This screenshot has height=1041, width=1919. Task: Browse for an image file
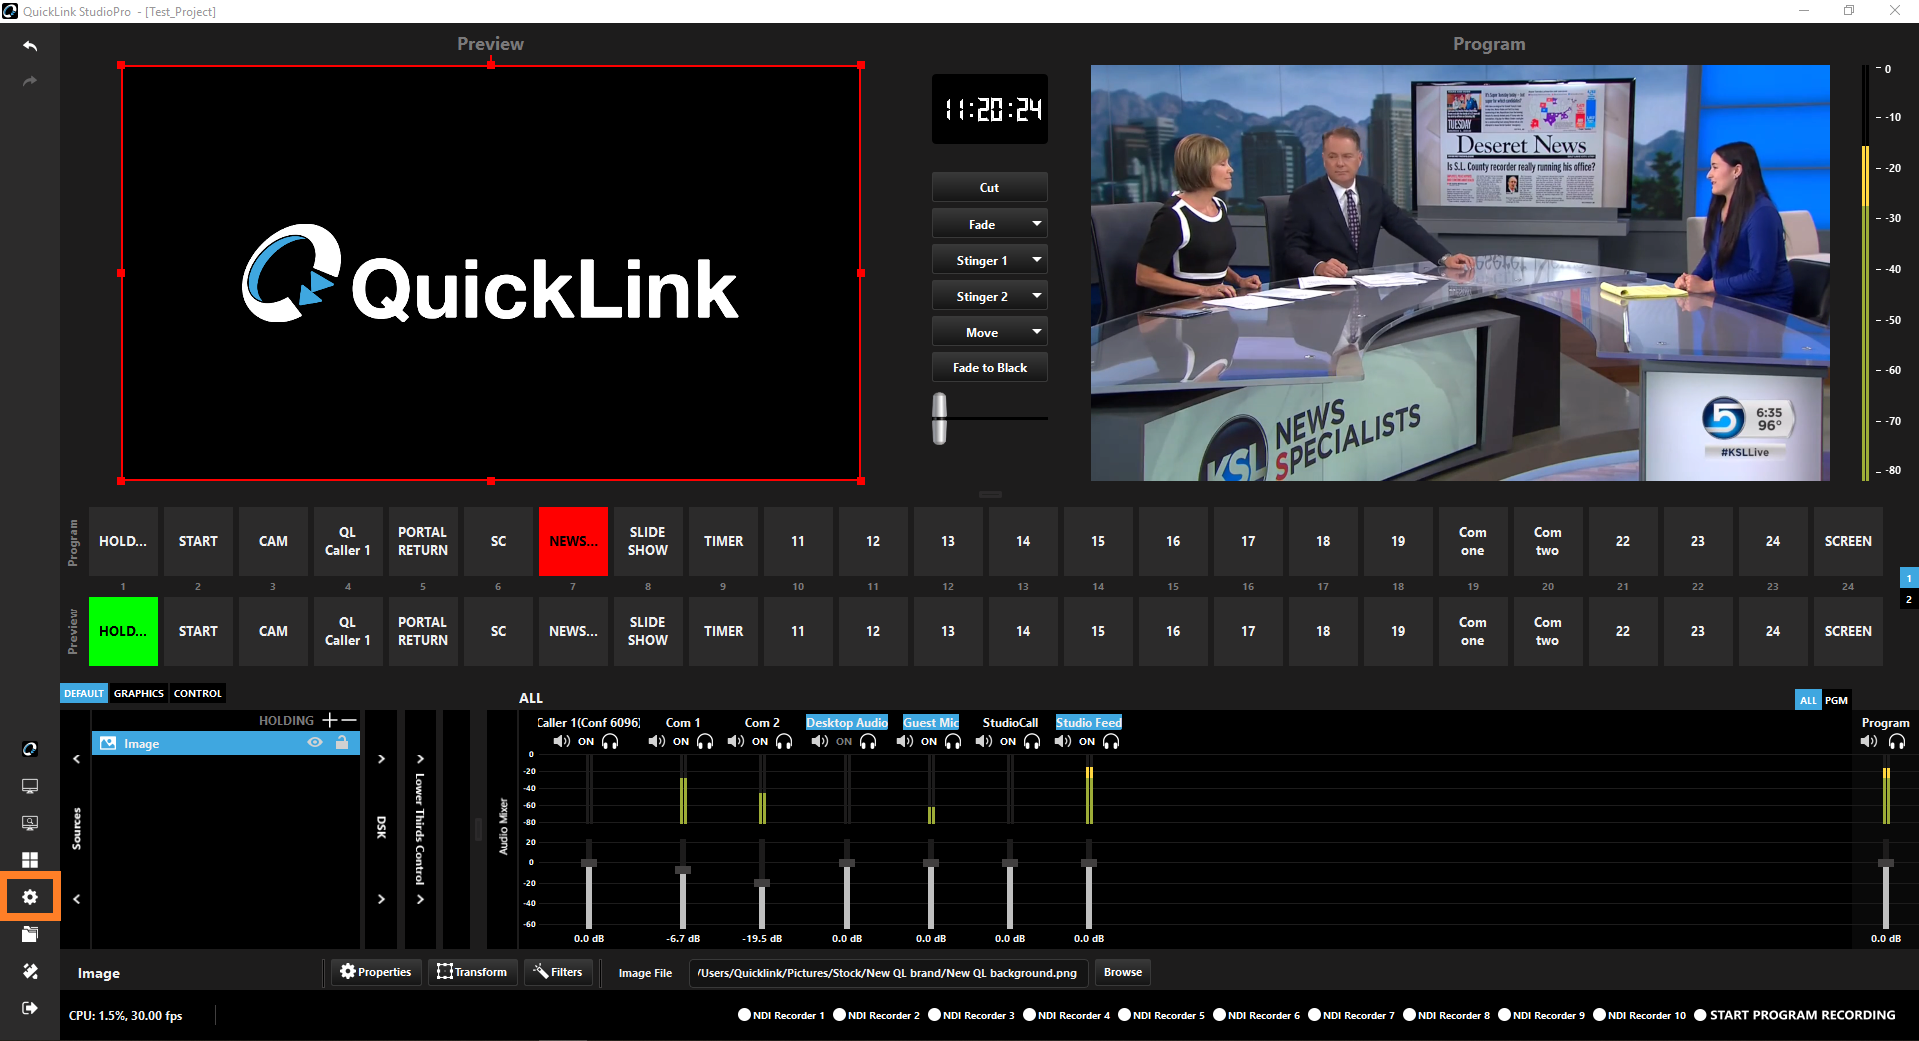pos(1123,972)
